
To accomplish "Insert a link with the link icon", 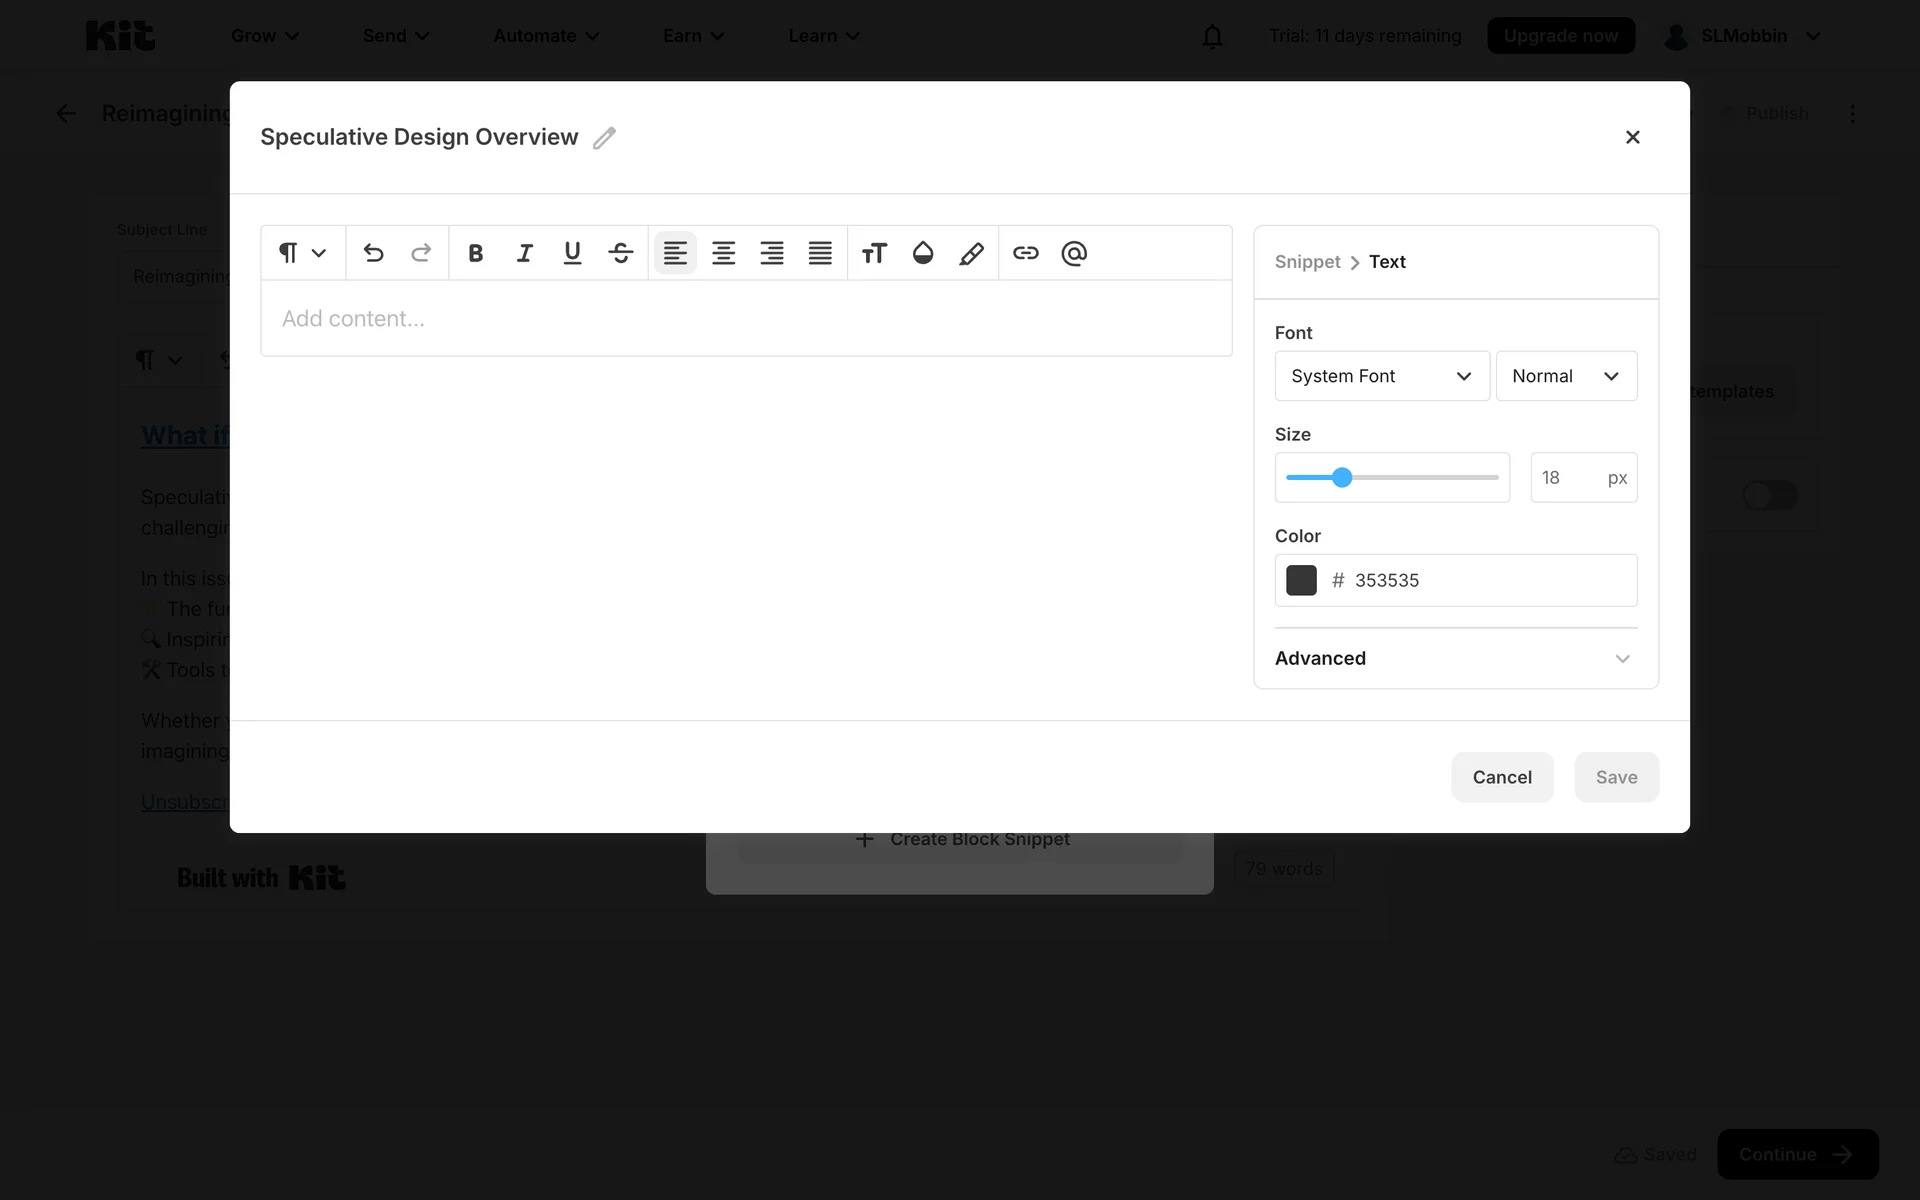I will pos(1025,253).
